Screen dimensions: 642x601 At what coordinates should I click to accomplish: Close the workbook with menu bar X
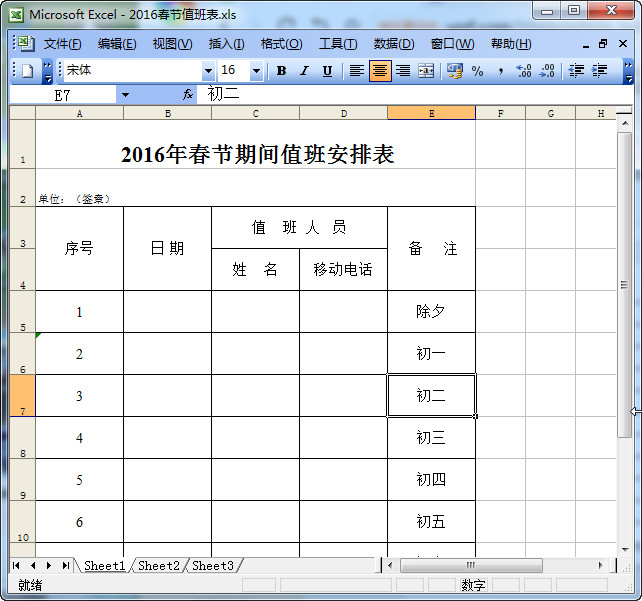pyautogui.click(x=623, y=43)
